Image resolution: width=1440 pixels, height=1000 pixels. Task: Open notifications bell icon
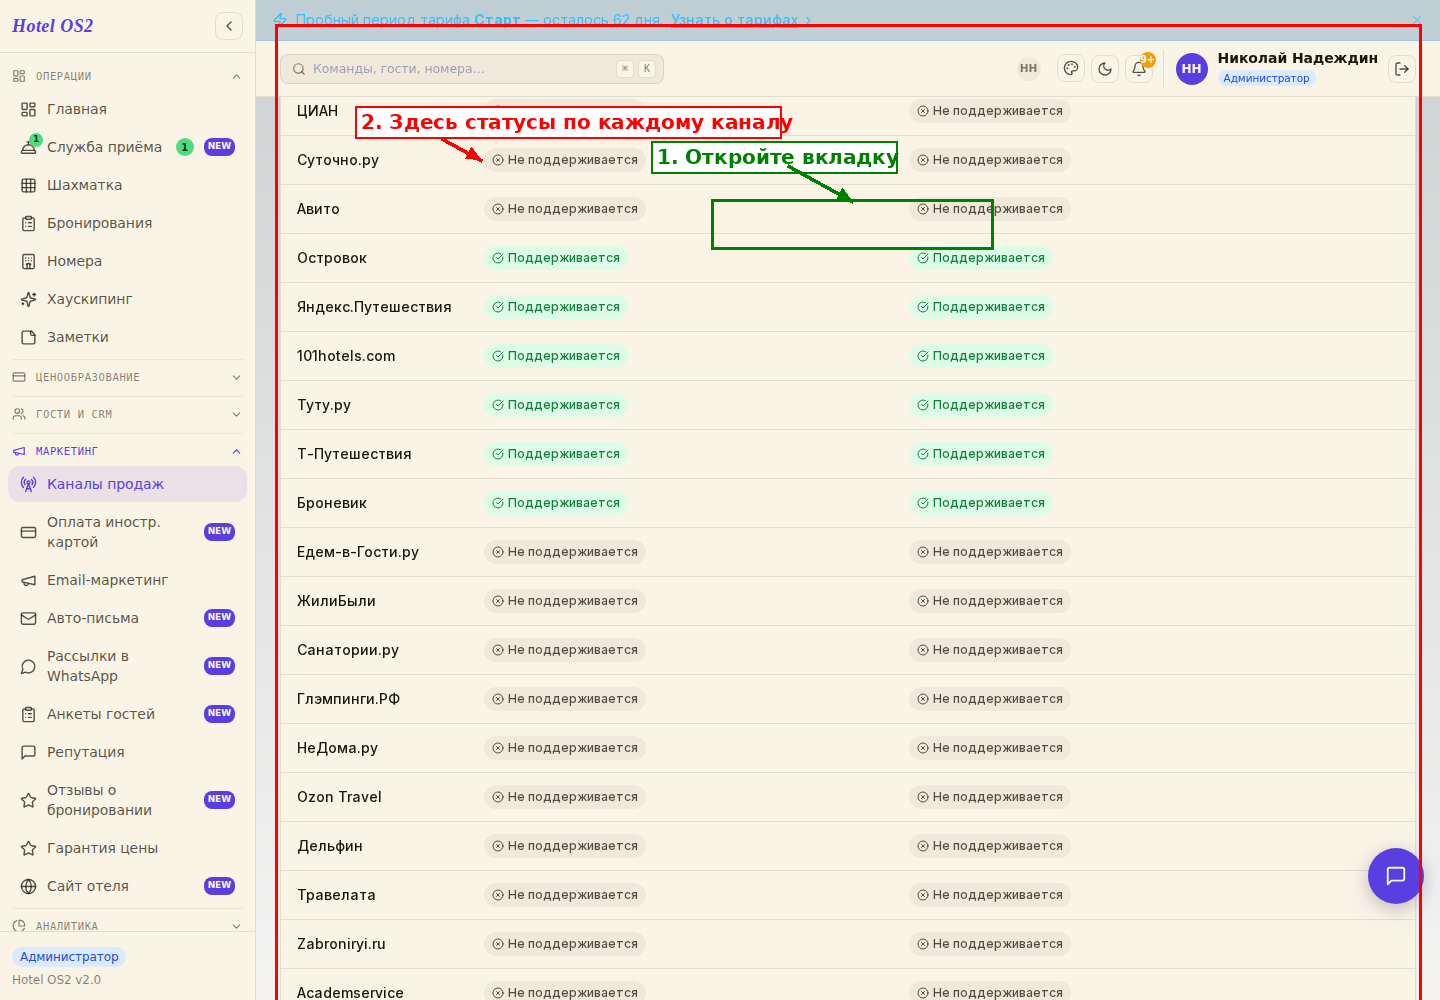(x=1139, y=69)
